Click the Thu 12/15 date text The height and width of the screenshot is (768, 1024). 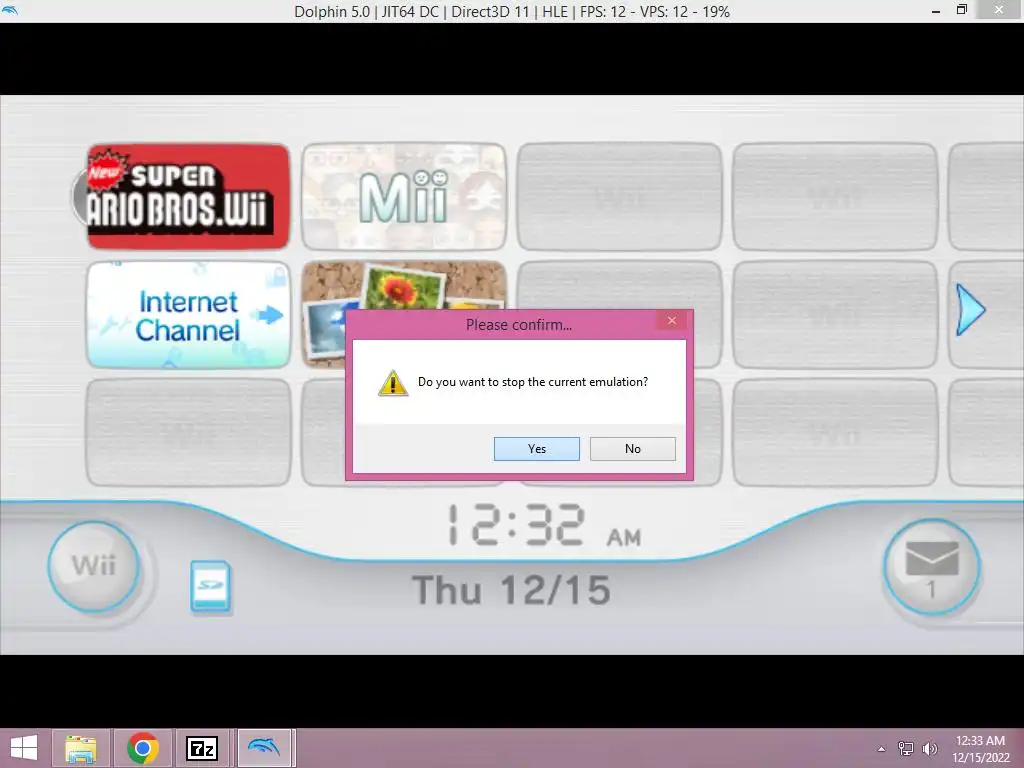coord(511,590)
